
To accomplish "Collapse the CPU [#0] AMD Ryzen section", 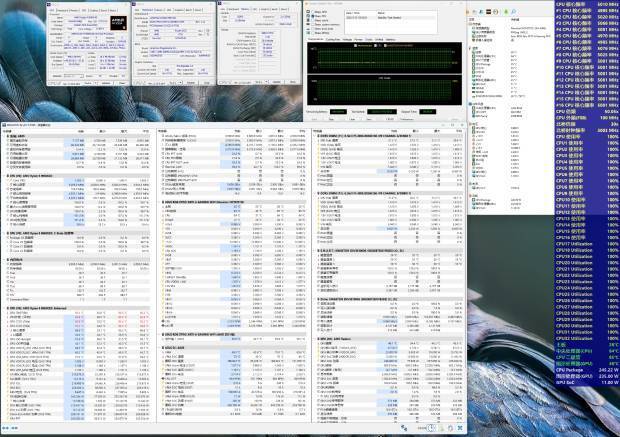I will tap(5, 174).
